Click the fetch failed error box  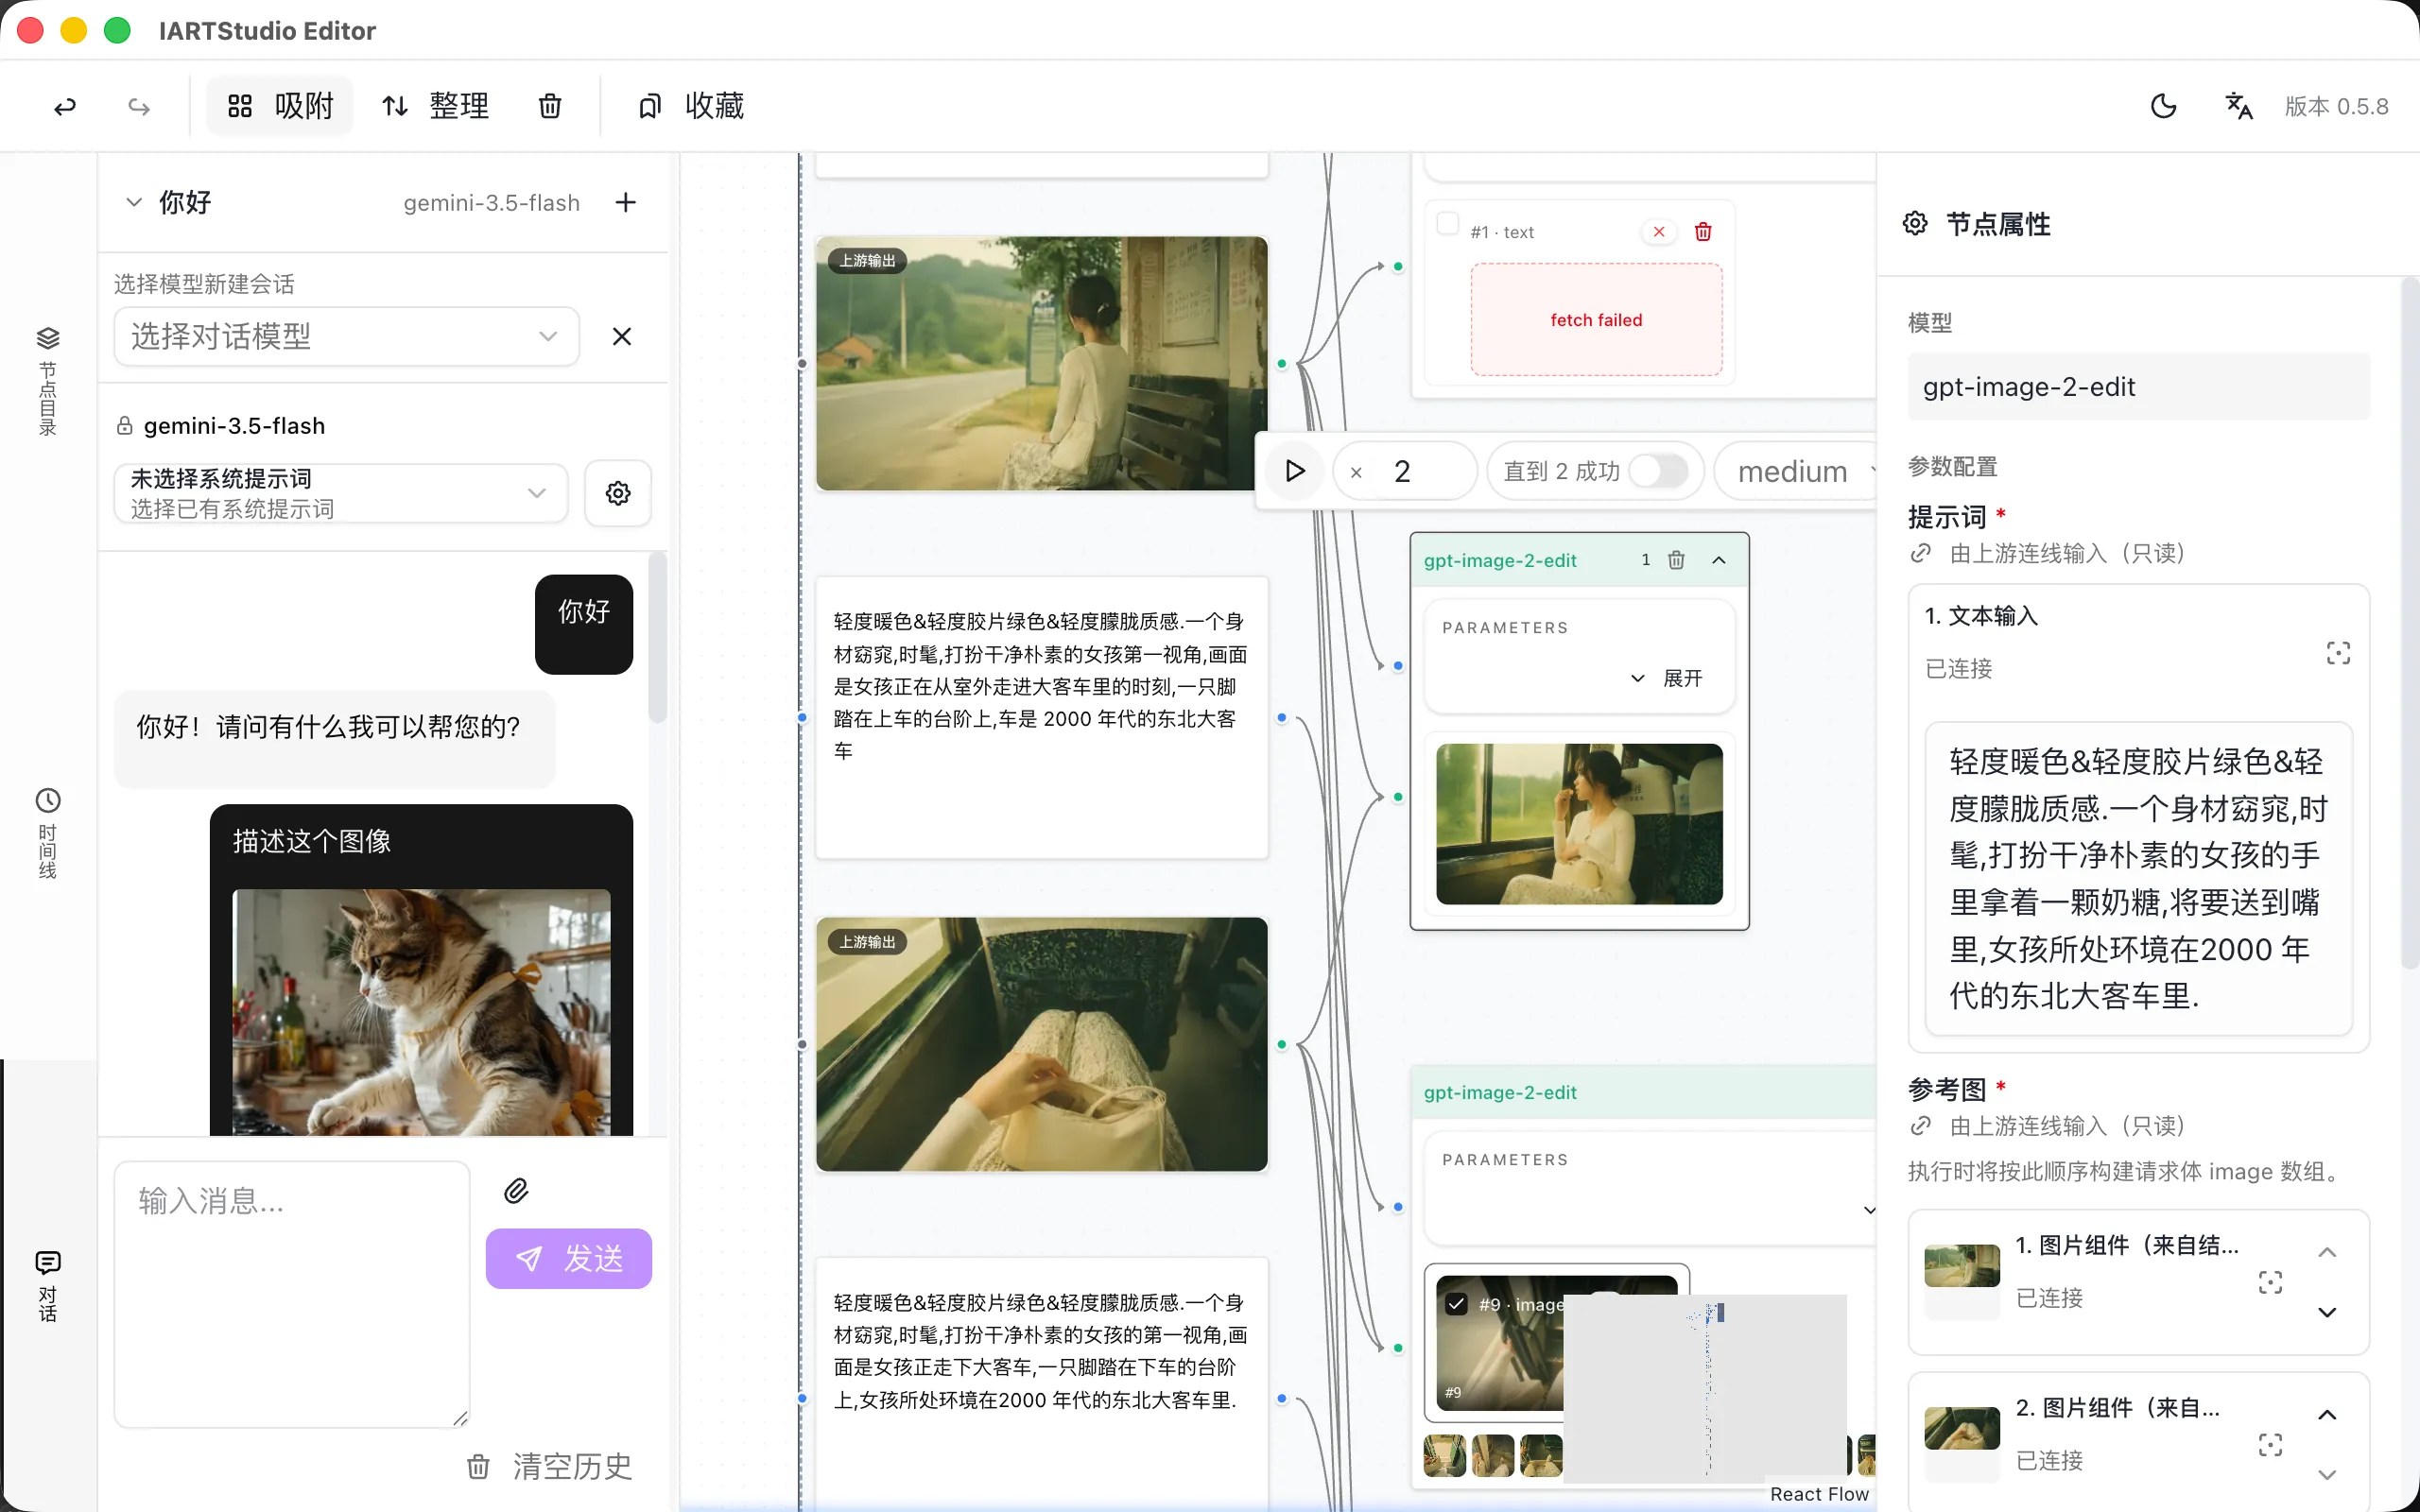point(1596,319)
